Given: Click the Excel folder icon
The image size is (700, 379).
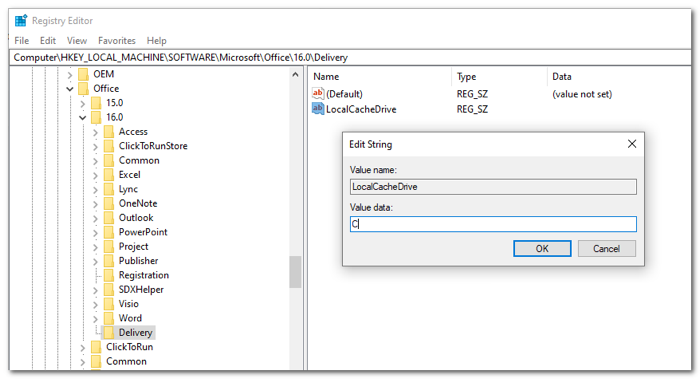Looking at the screenshot, I should [x=108, y=175].
